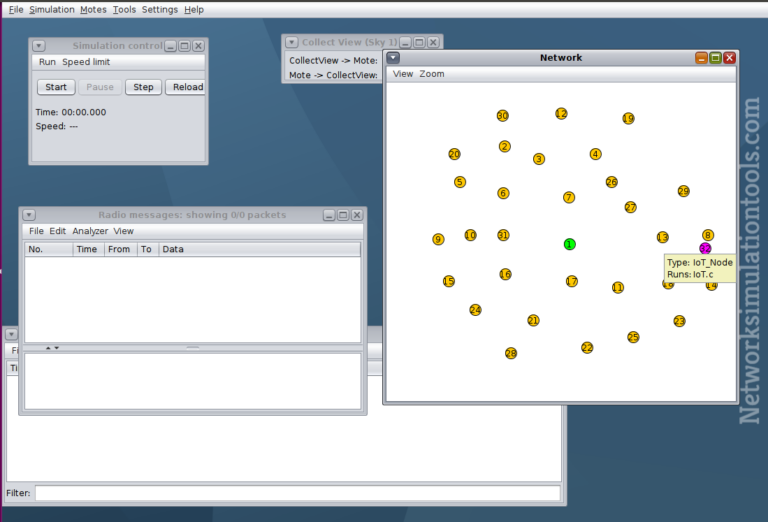Select mote node 28 in network

tap(511, 353)
